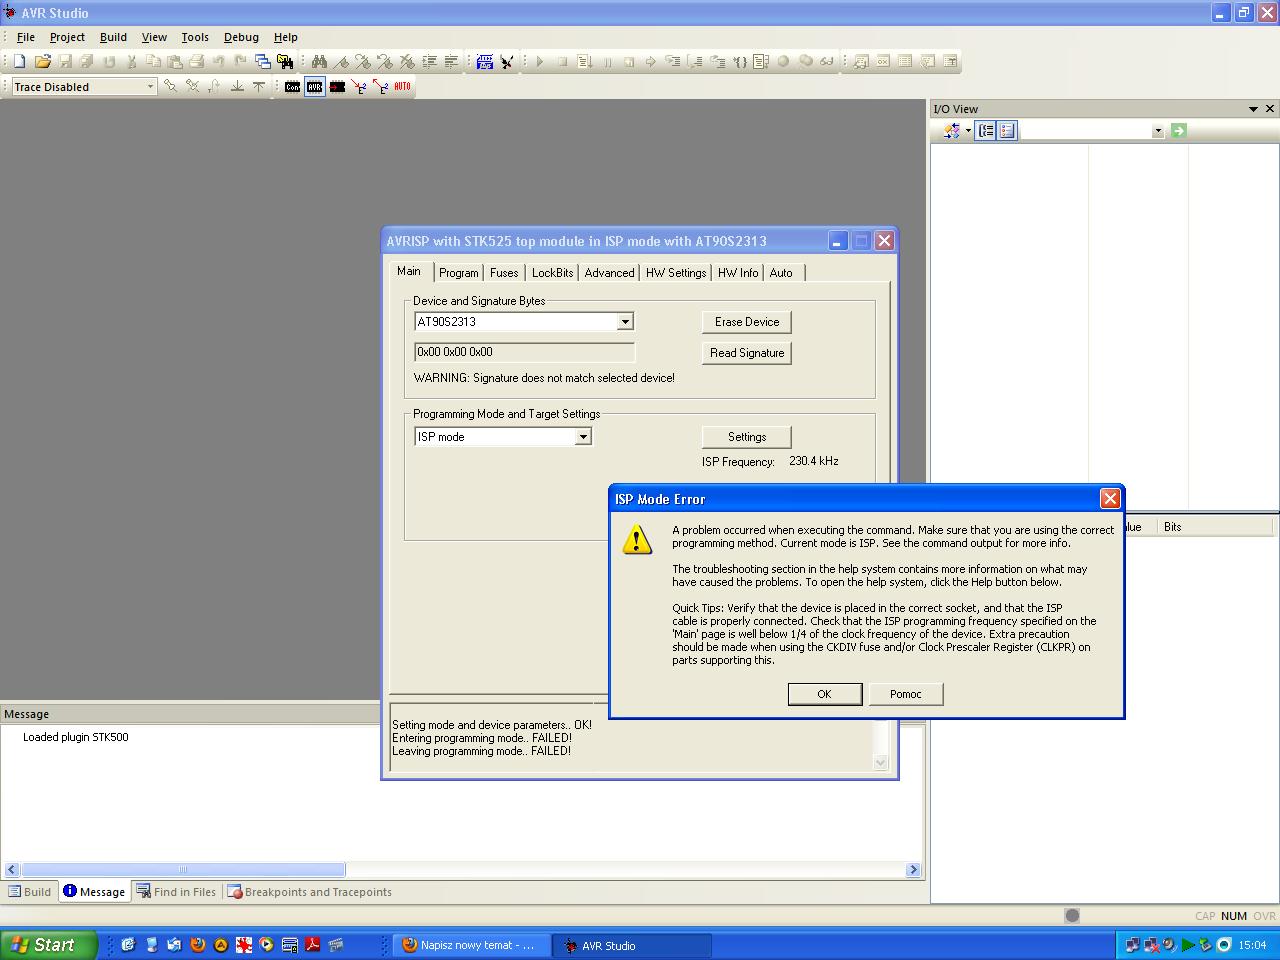Viewport: 1280px width, 960px height.
Task: Switch to the Program tab
Action: [x=459, y=273]
